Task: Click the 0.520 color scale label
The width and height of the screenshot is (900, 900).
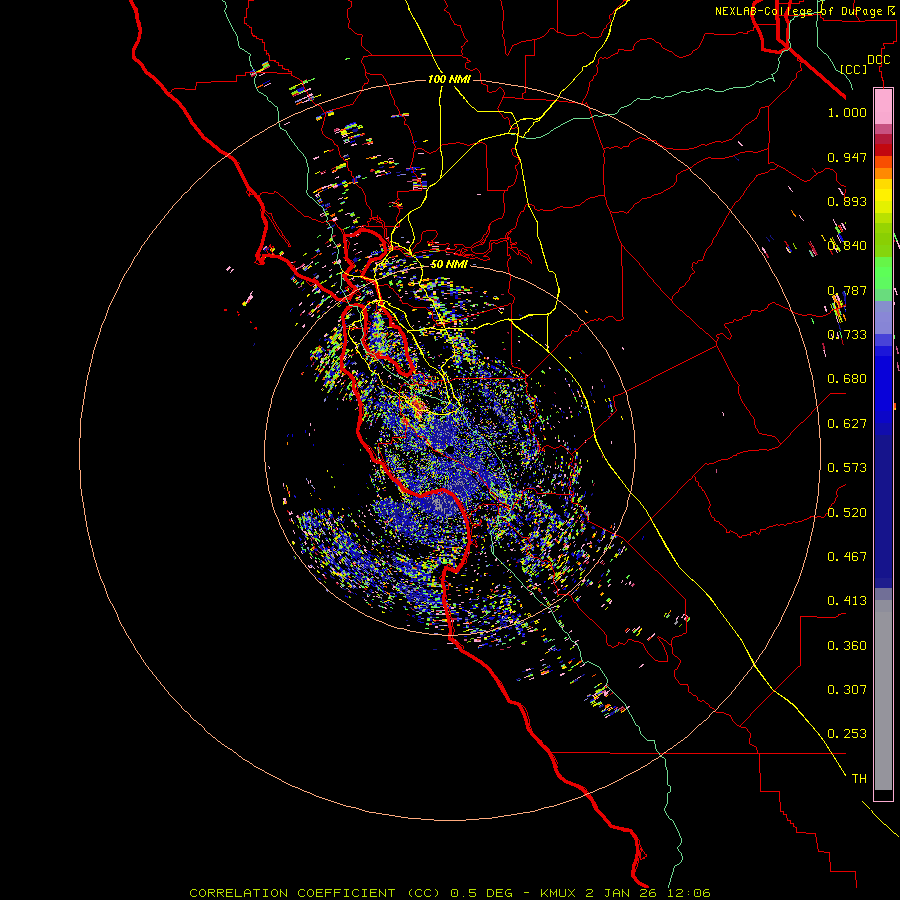Action: coord(847,513)
